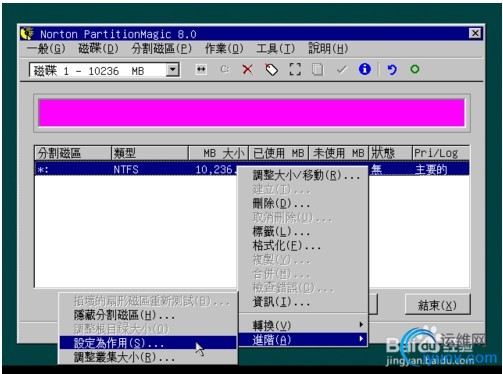The width and height of the screenshot is (503, 374).
Task: Click the blue Info toolbar icon
Action: coord(365,69)
